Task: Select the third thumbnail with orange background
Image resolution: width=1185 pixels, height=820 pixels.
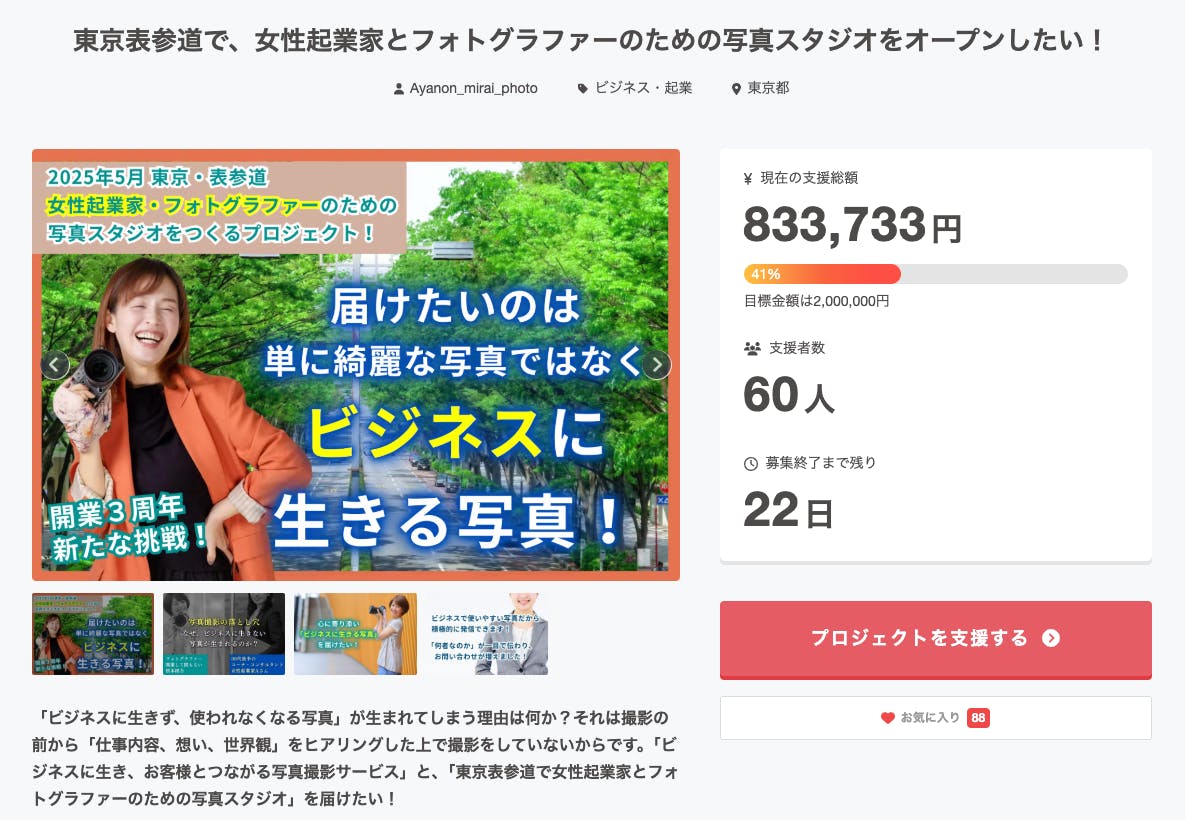Action: pyautogui.click(x=355, y=634)
